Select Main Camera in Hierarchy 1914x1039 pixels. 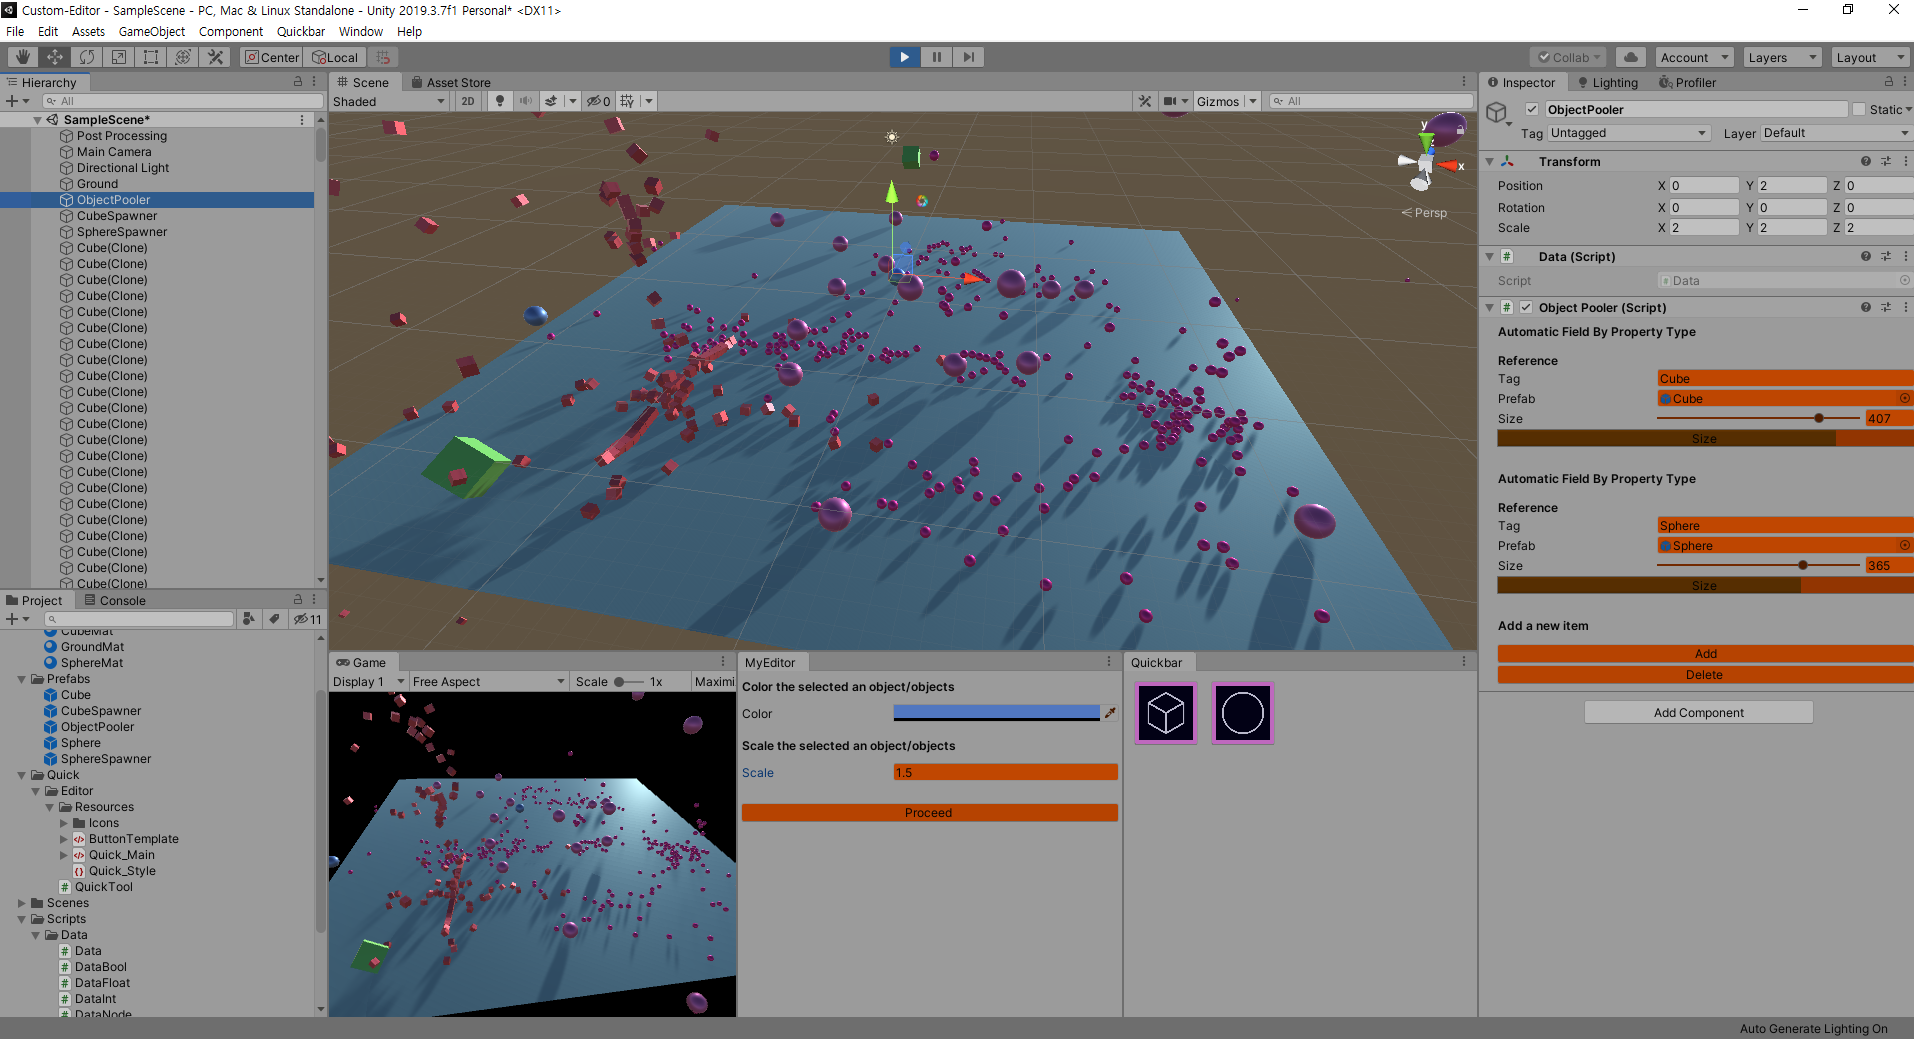coord(114,152)
